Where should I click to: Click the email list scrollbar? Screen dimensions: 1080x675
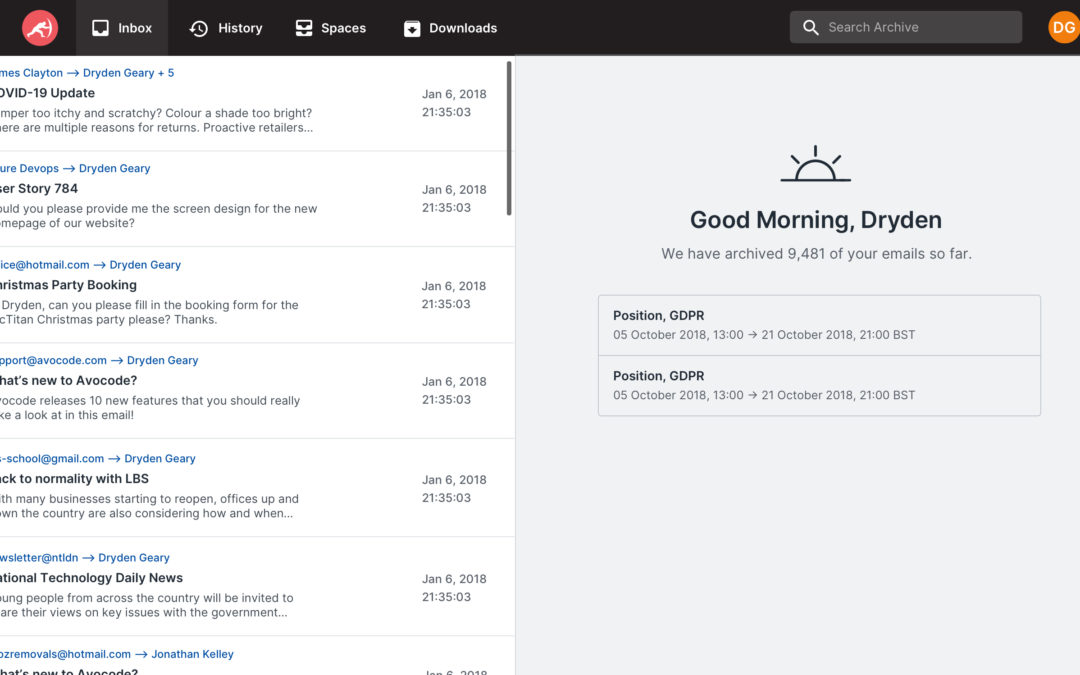click(x=509, y=138)
